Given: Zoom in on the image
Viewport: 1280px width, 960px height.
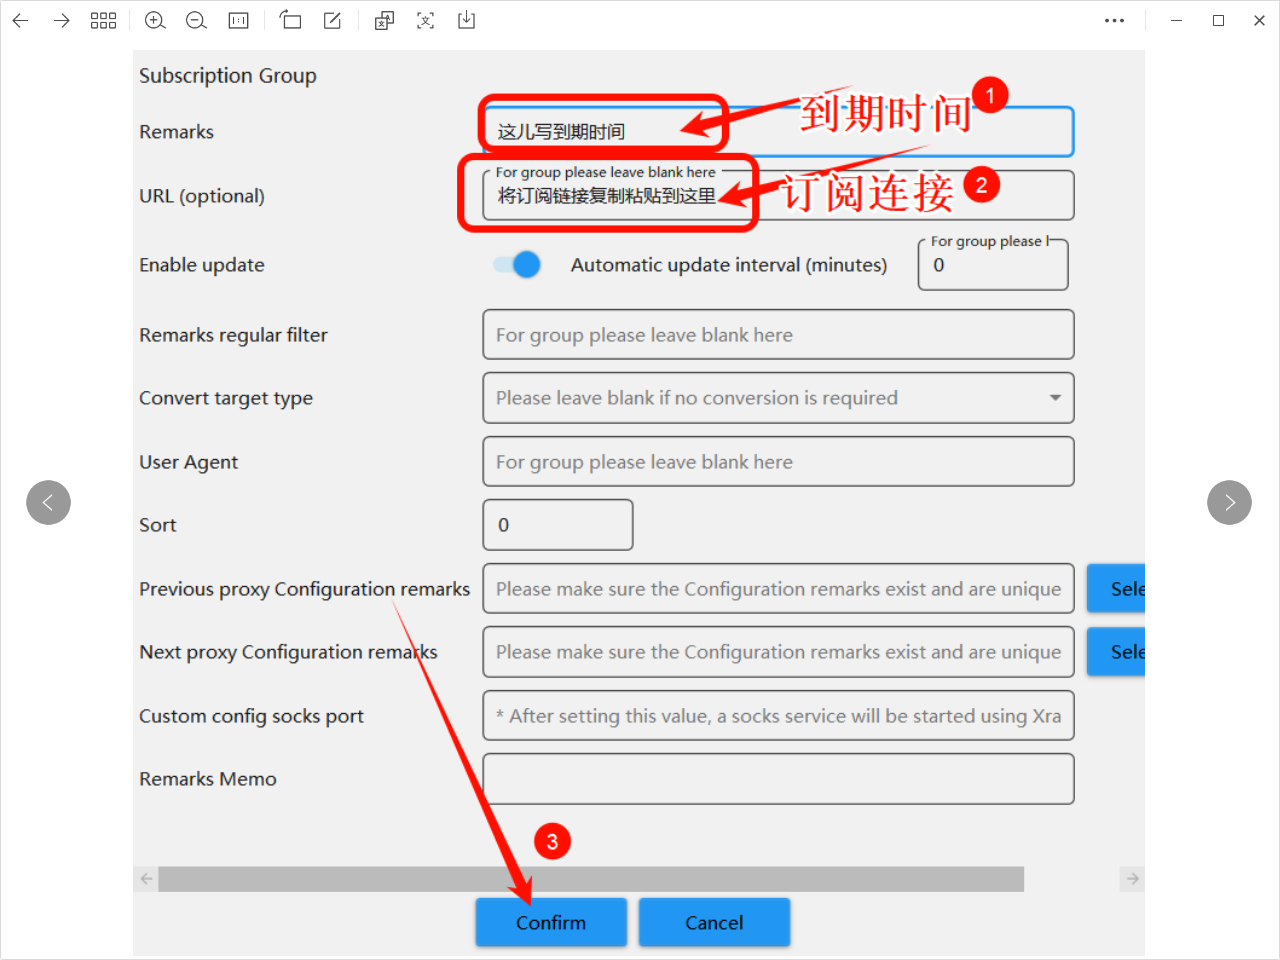Looking at the screenshot, I should 155,20.
